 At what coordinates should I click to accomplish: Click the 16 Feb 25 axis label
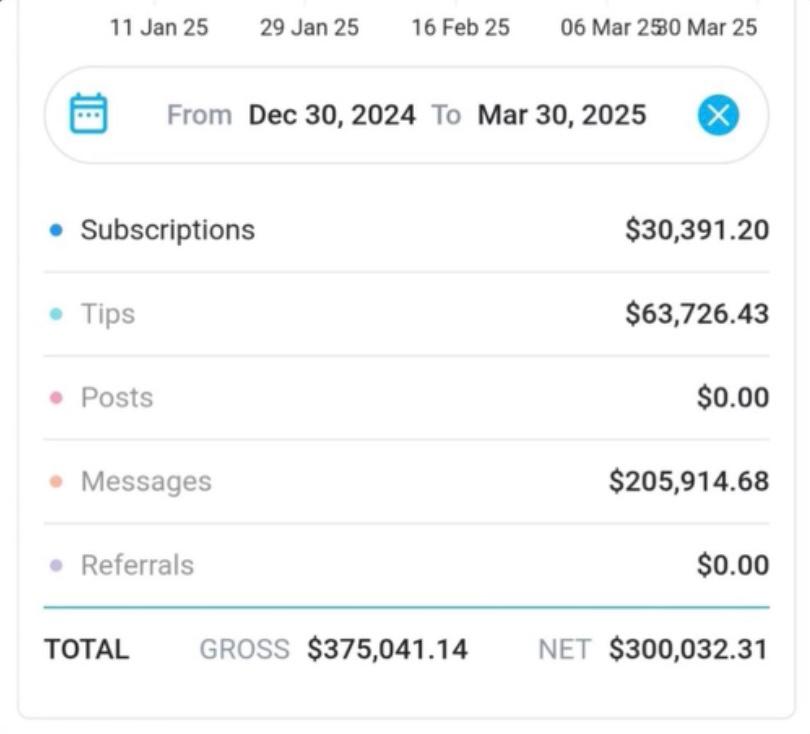[460, 27]
